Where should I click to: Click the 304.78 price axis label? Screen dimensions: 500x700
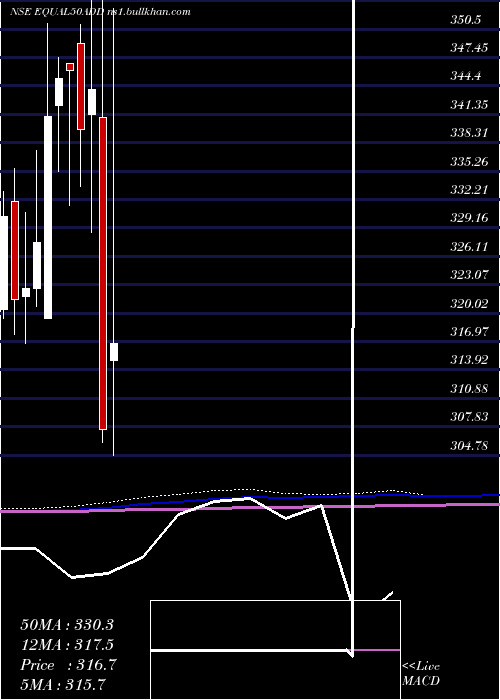pos(469,445)
